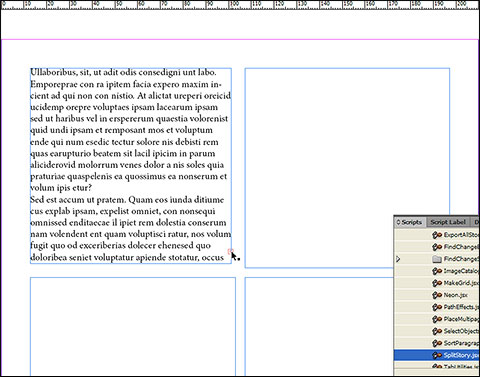
Task: Click the line starting "fugit quo od exceriberias"
Action: click(x=120, y=246)
